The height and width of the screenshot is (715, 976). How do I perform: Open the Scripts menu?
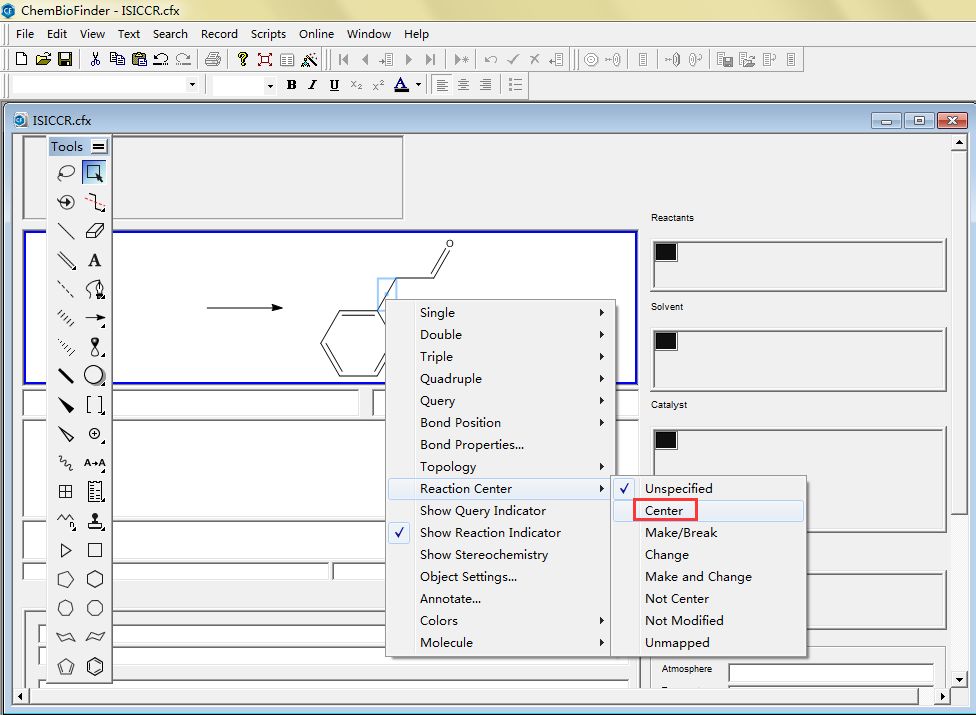pyautogui.click(x=268, y=34)
